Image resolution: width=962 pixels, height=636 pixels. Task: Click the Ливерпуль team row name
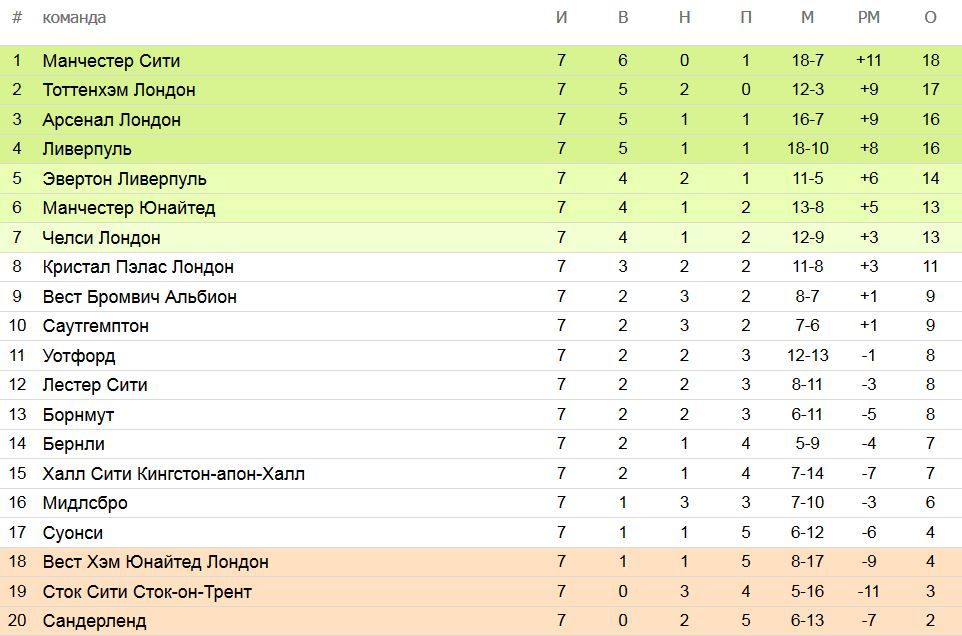pyautogui.click(x=87, y=149)
